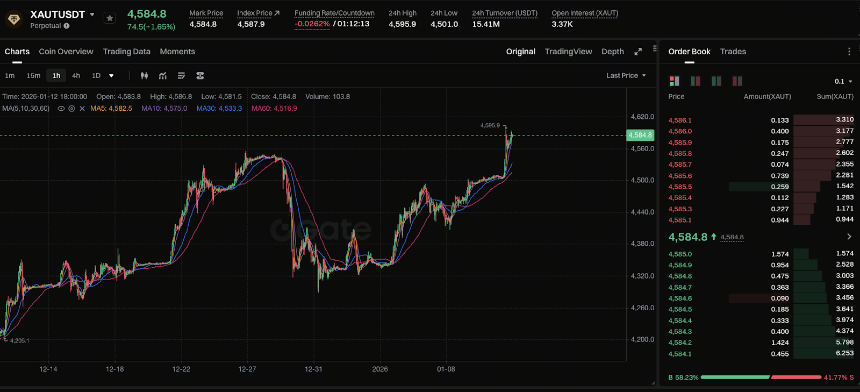Select ask price 4,585.6 row
Screen dimensions: 860x392
point(761,175)
